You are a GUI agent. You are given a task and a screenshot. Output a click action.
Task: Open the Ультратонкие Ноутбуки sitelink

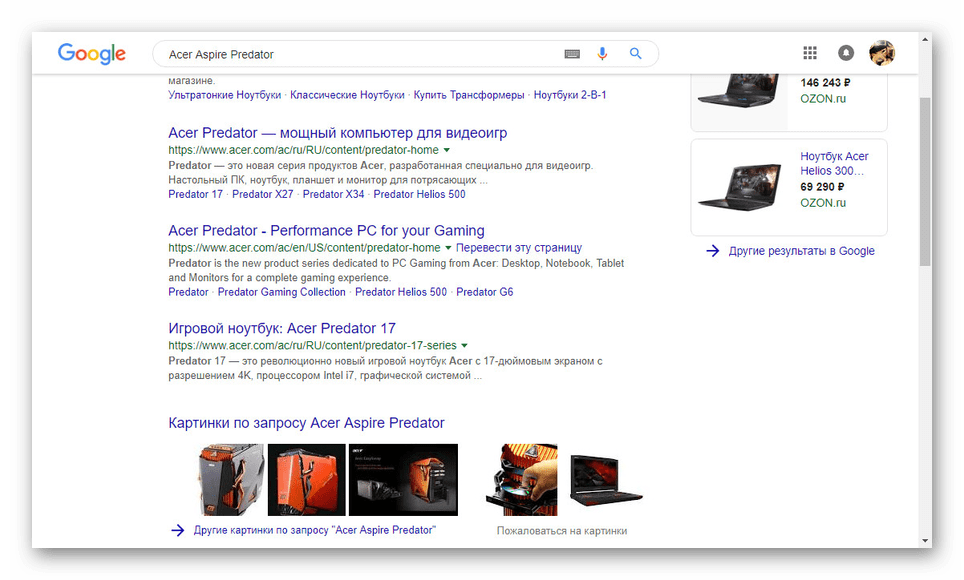(224, 95)
